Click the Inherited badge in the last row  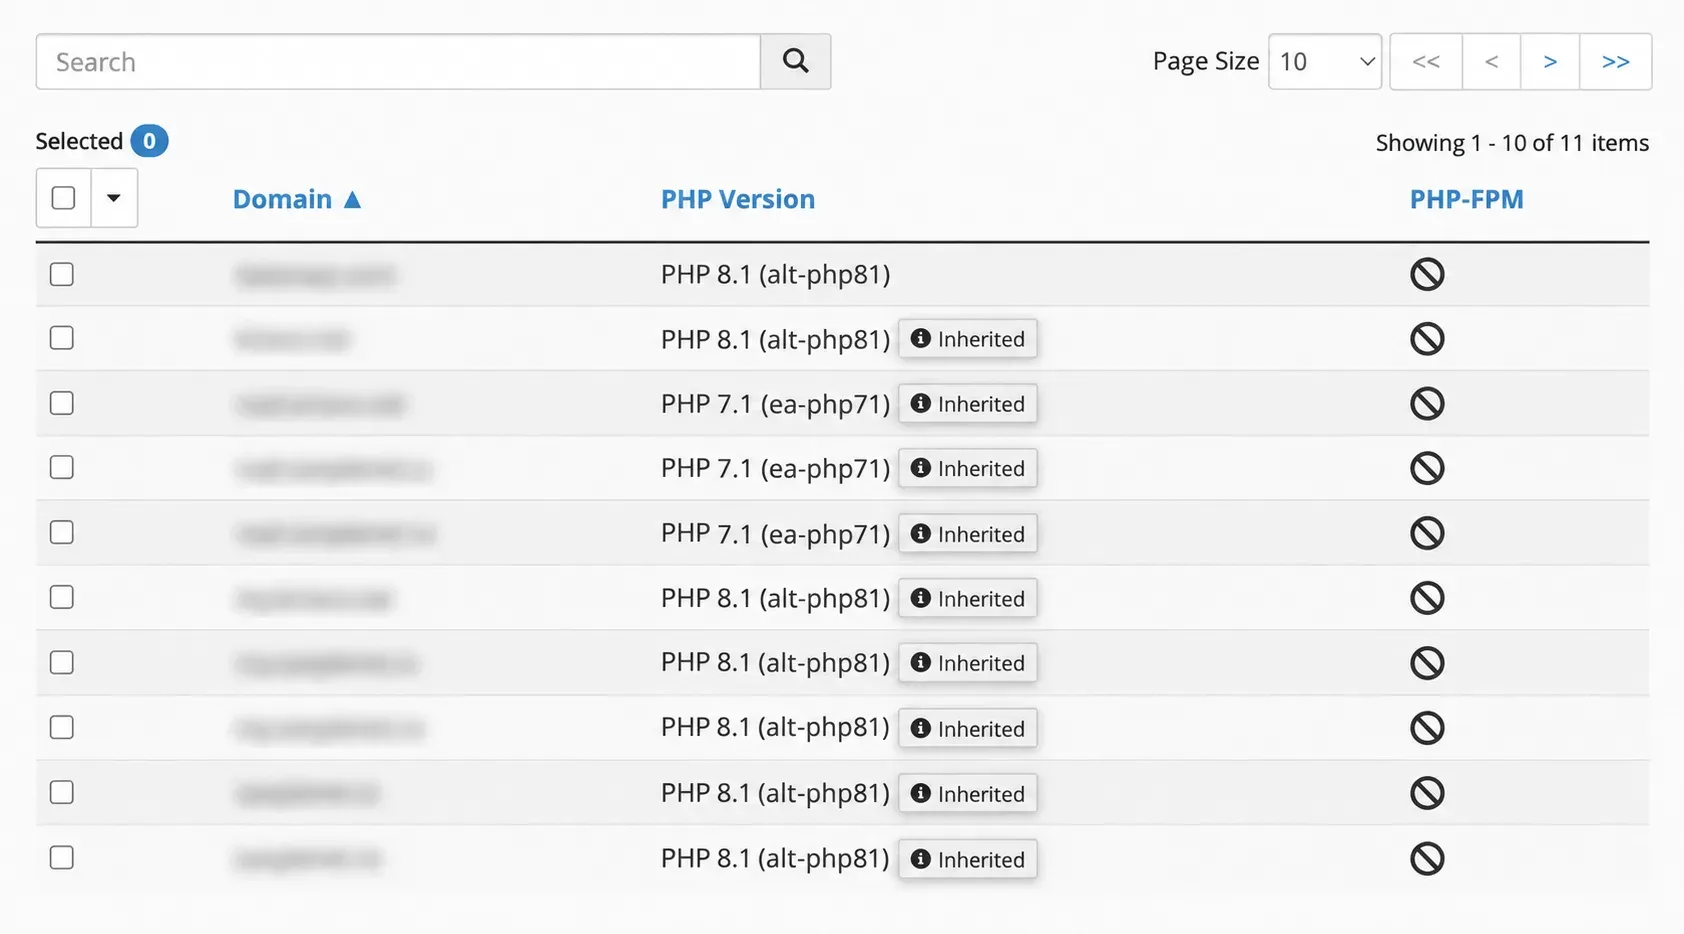[x=968, y=859]
